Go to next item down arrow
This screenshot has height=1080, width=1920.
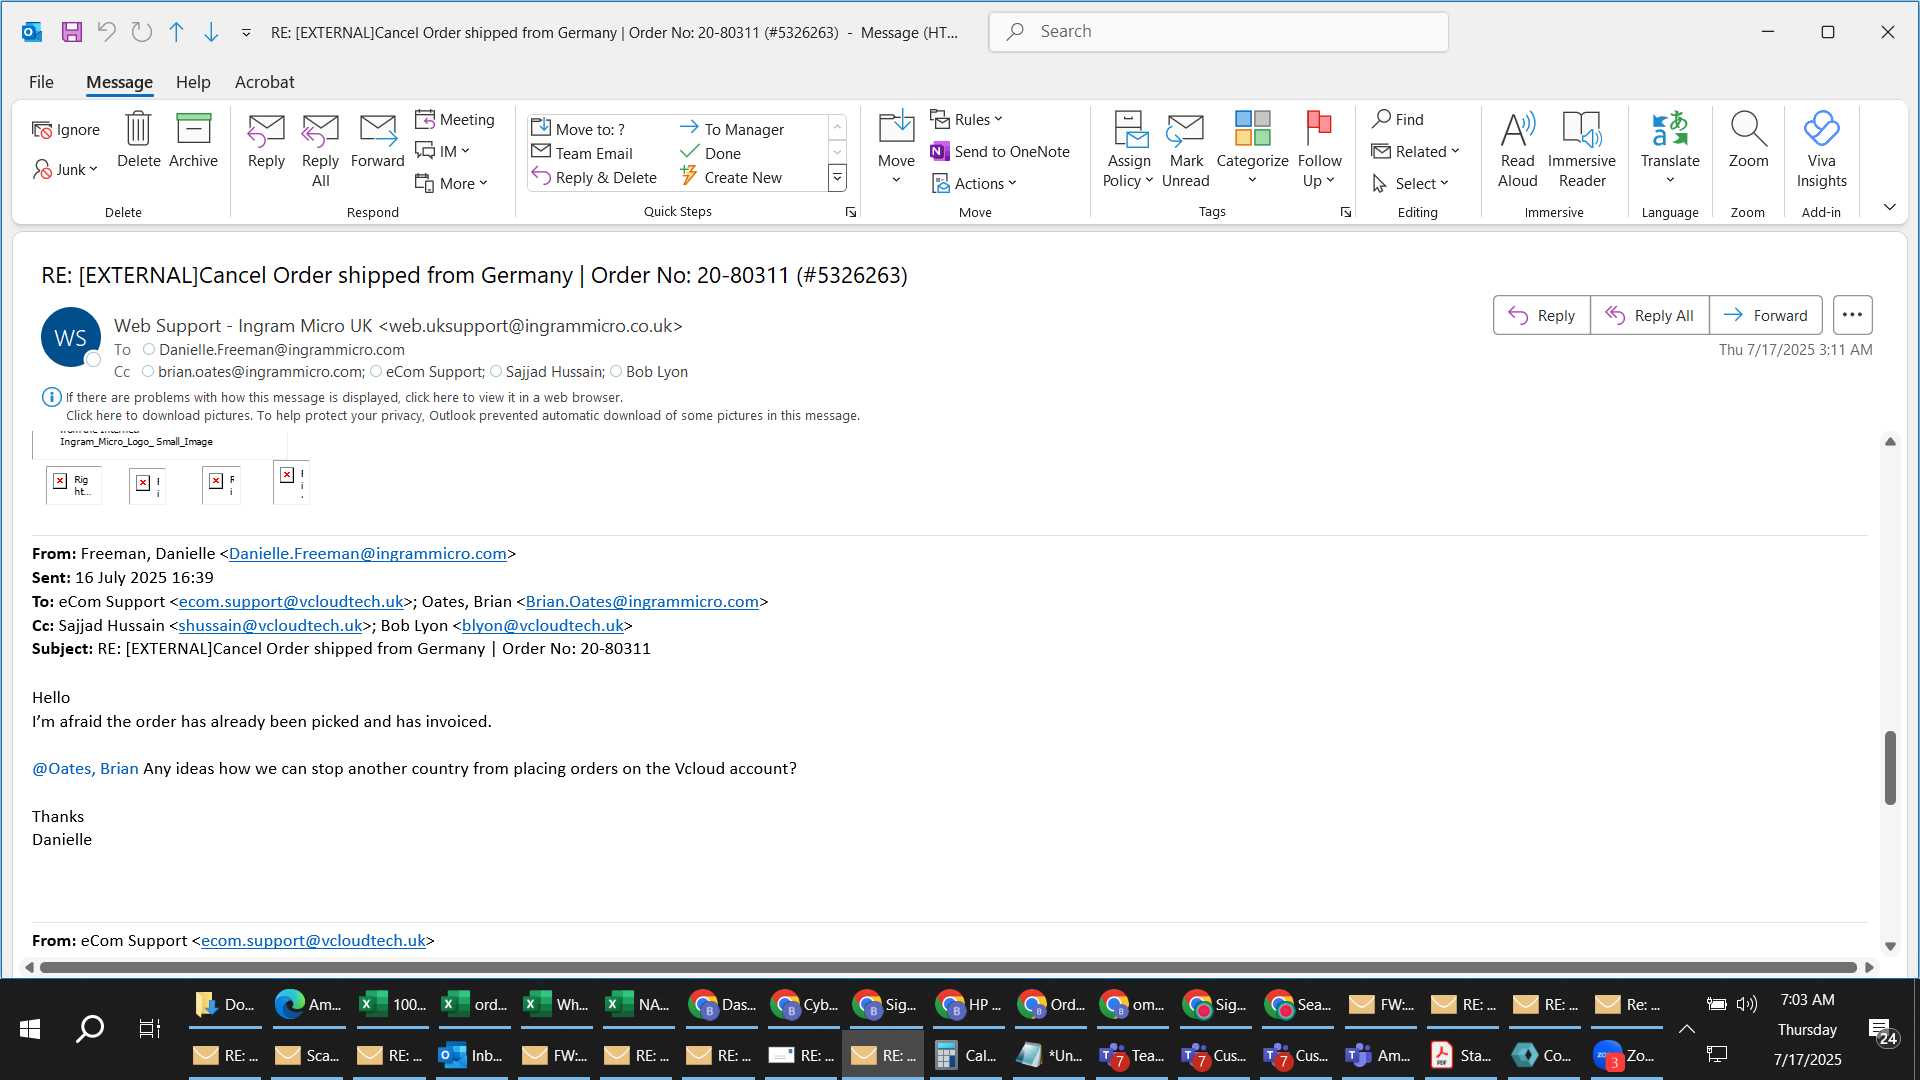click(x=211, y=32)
